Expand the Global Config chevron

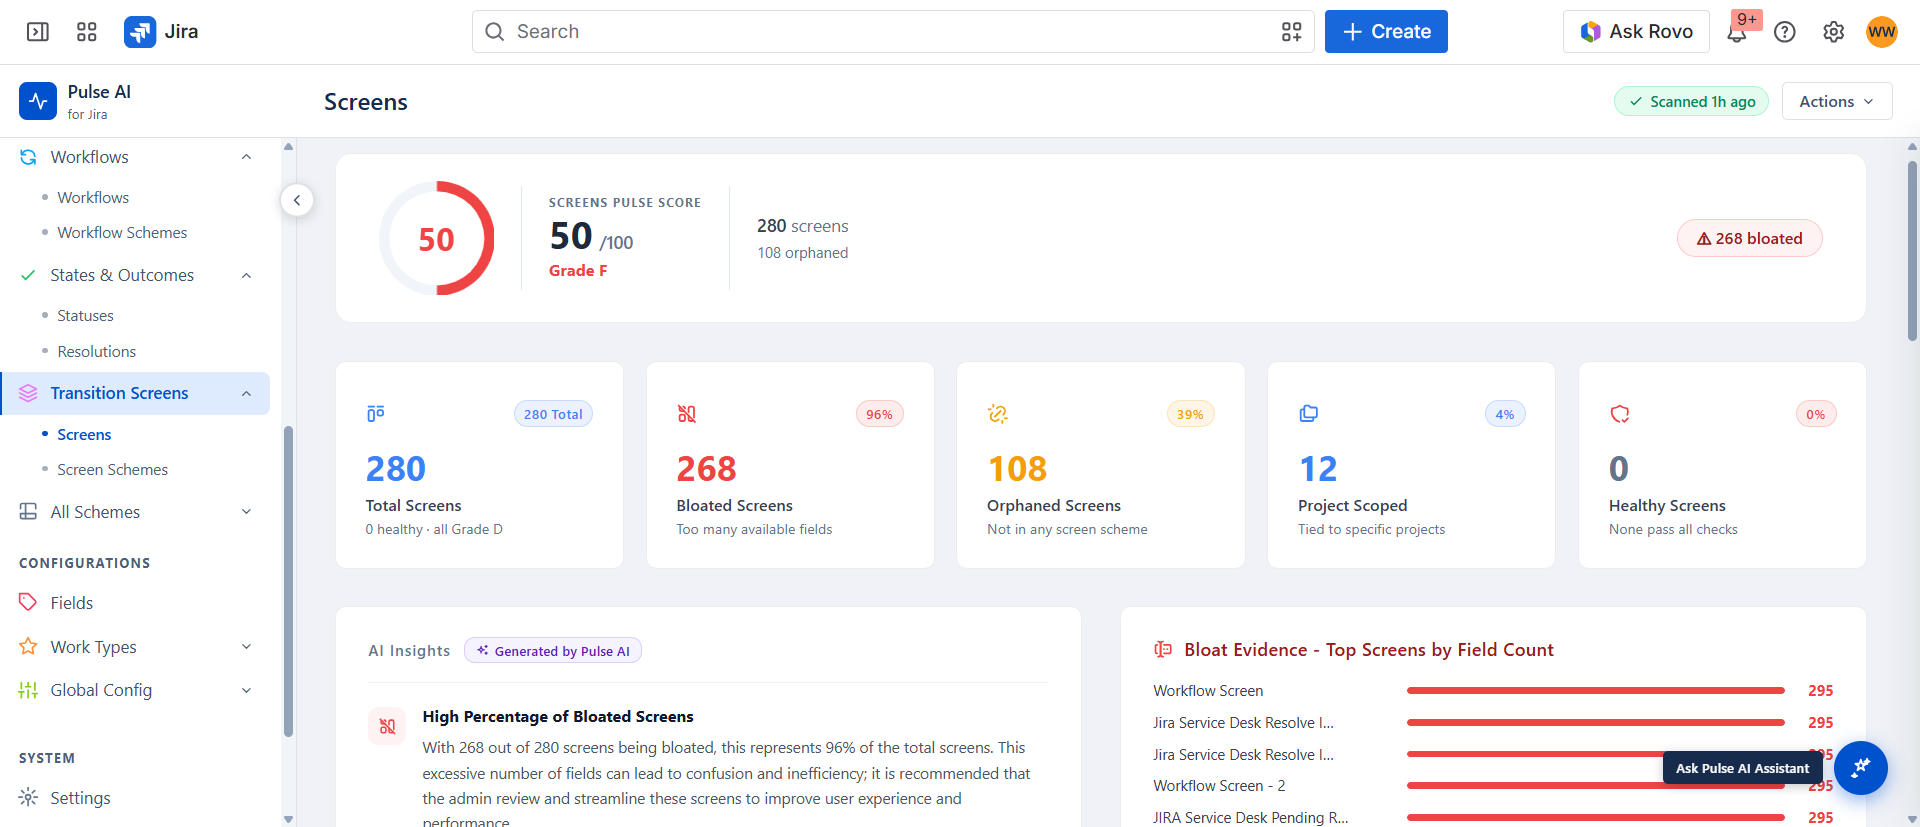[246, 690]
